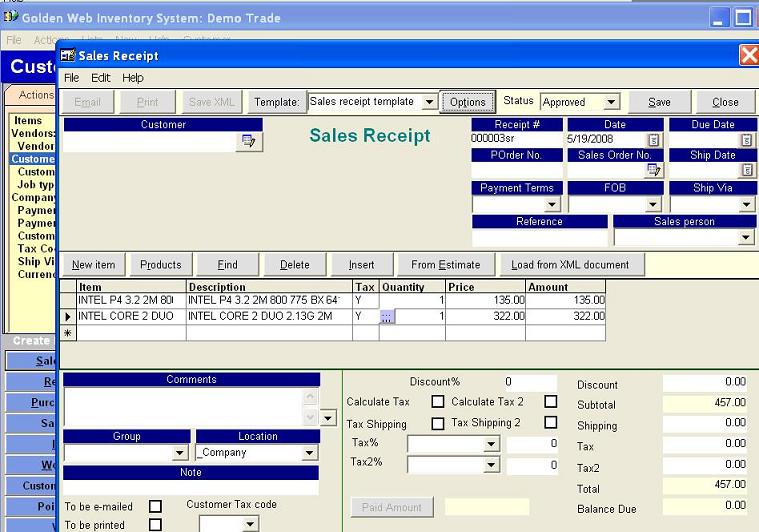Click the Save button
The height and width of the screenshot is (532, 759).
[x=659, y=102]
